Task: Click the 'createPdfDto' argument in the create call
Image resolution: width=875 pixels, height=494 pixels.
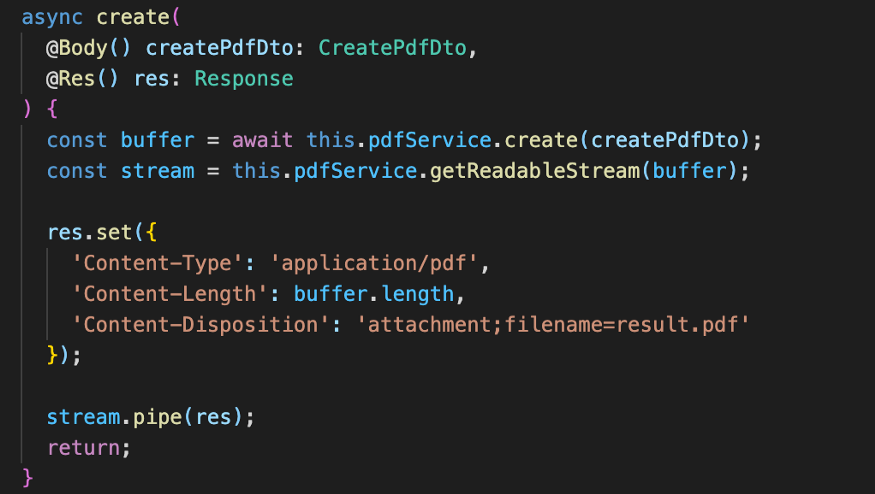Action: coord(665,140)
